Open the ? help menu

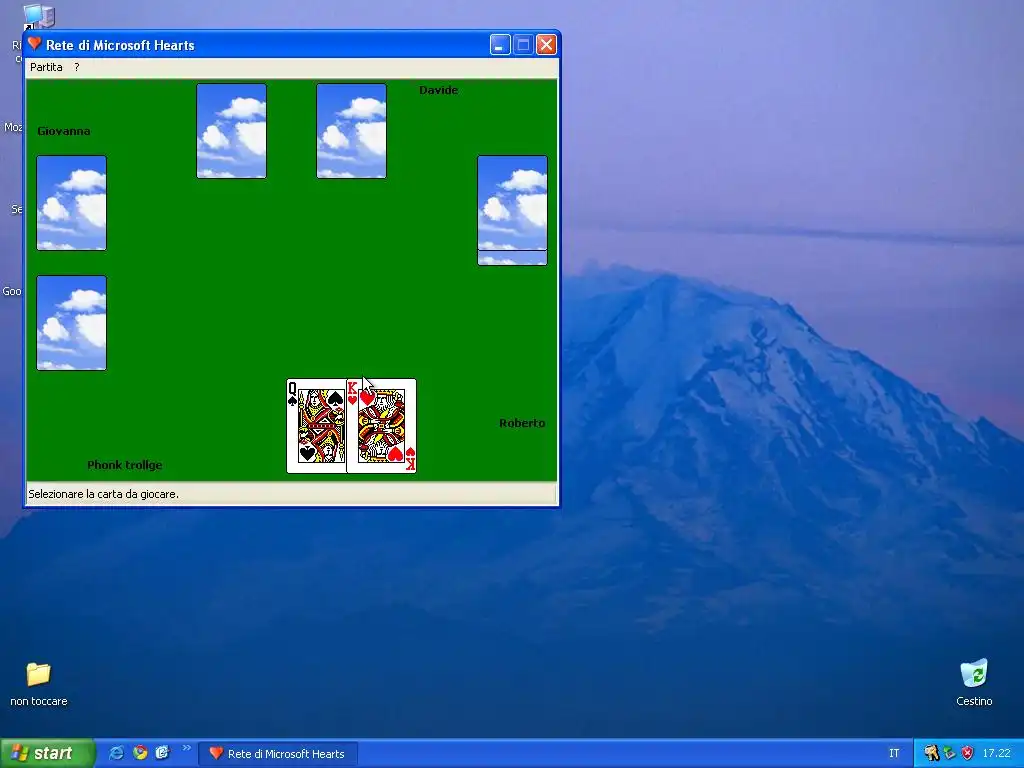(x=76, y=67)
